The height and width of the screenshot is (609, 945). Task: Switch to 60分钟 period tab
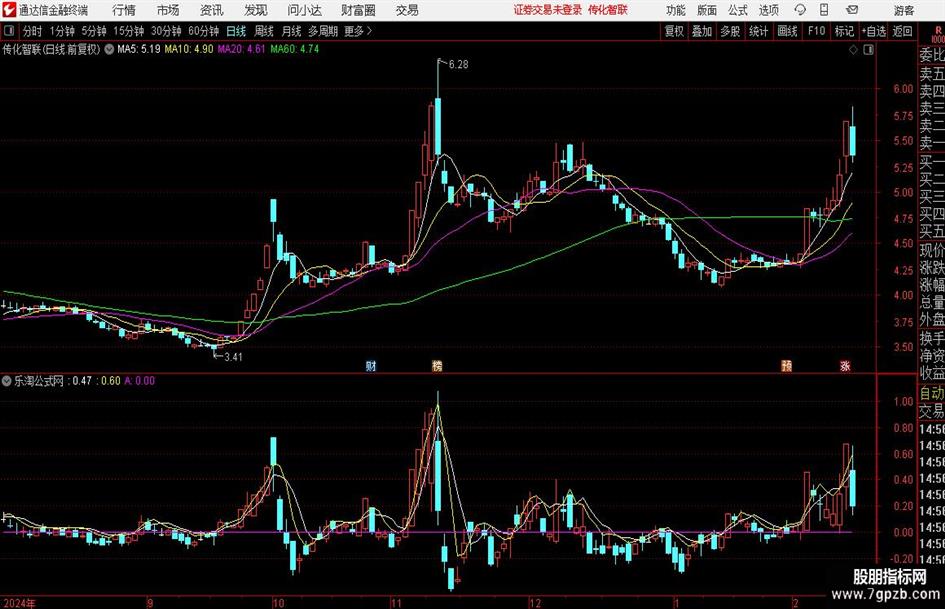click(x=204, y=31)
